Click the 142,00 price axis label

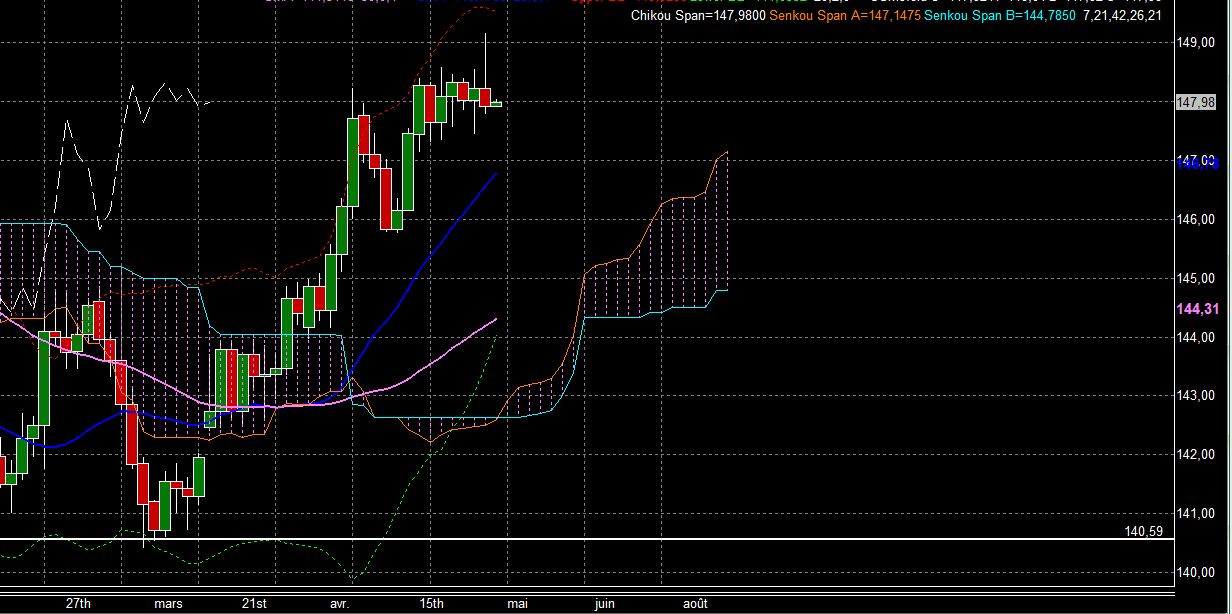tap(1196, 456)
